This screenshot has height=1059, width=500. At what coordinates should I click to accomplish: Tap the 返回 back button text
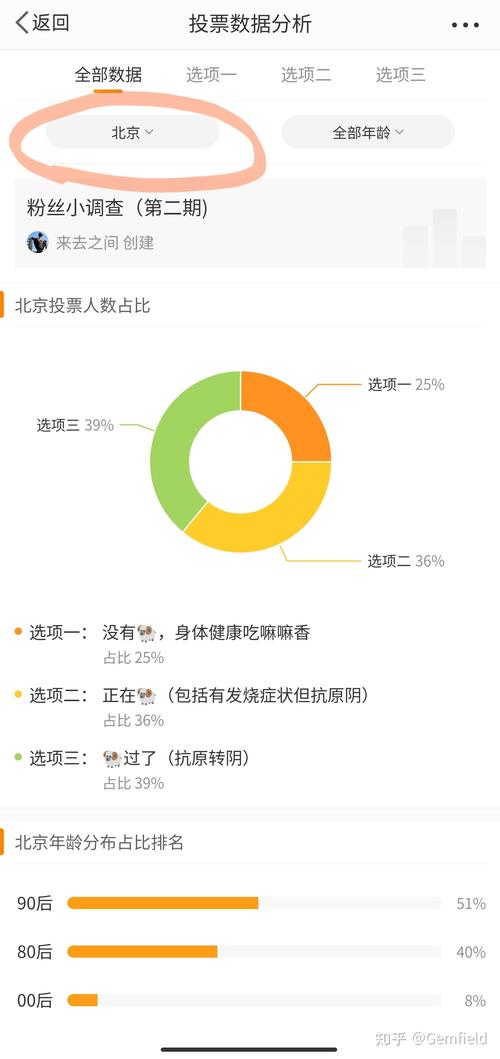click(51, 23)
